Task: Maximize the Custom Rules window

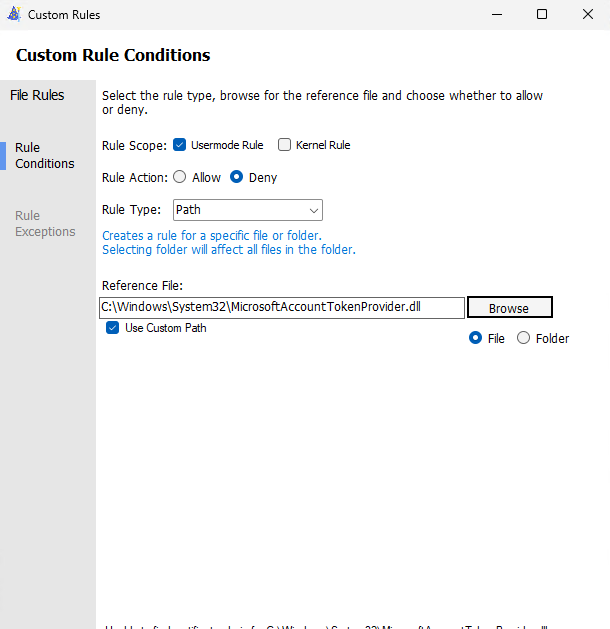Action: point(542,14)
